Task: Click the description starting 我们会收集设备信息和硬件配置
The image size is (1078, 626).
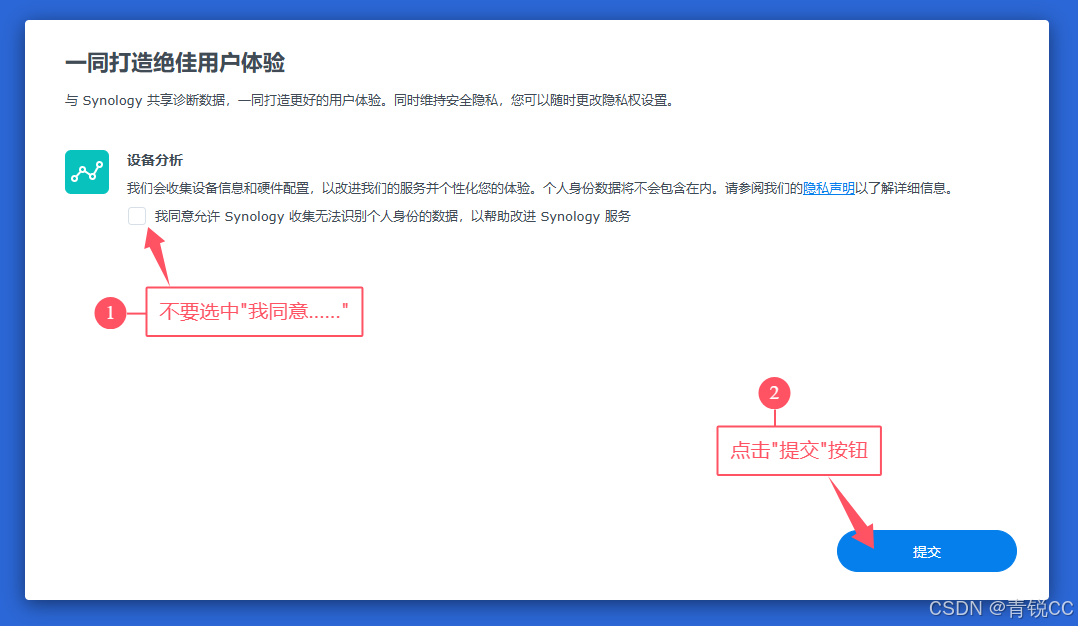Action: point(542,188)
